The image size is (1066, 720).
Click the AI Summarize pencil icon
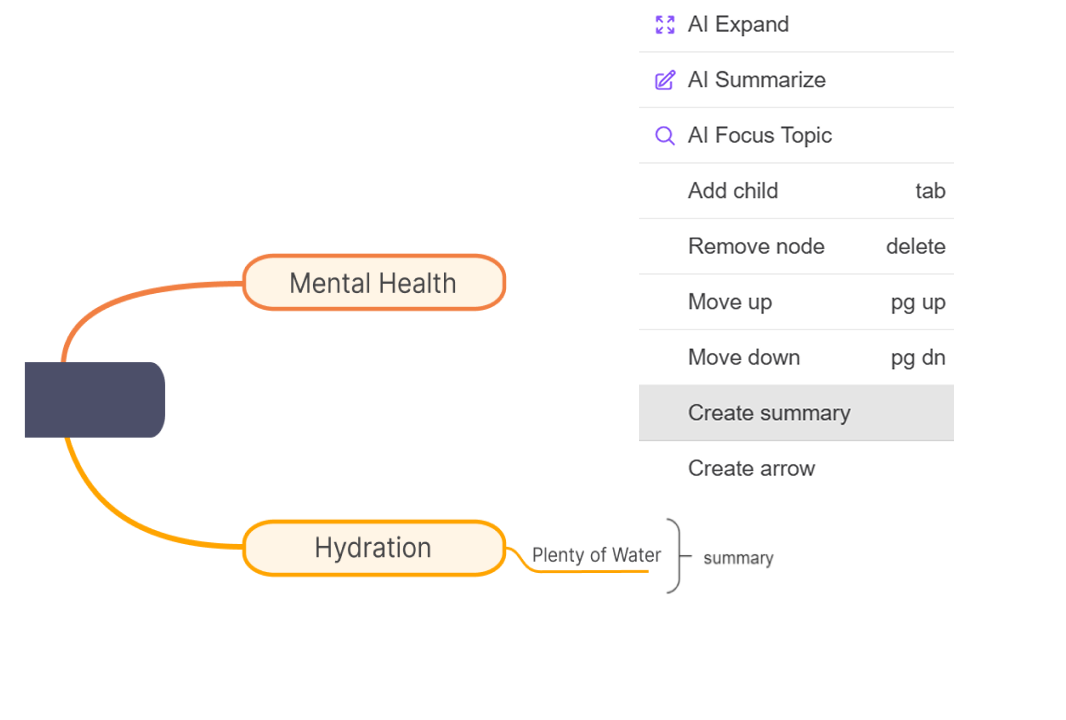665,80
